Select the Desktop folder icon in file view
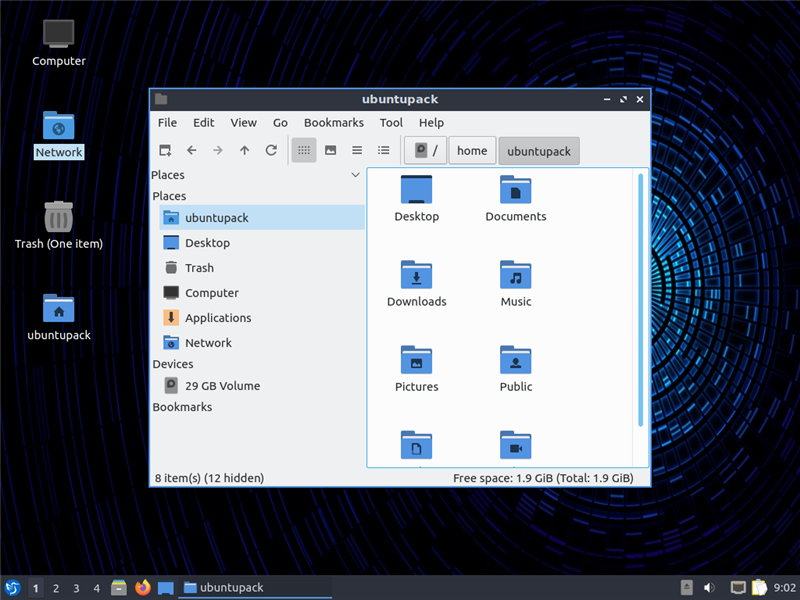Viewport: 800px width, 600px height. 416,190
